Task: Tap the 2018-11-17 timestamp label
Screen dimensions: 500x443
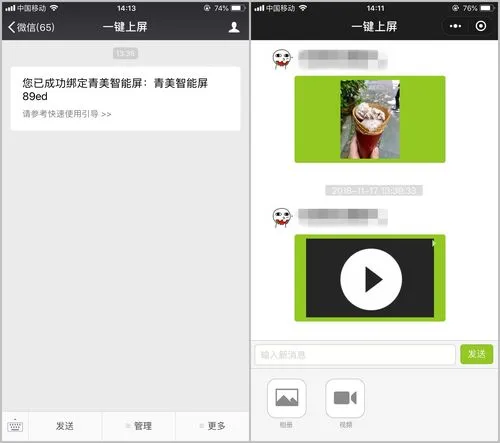Action: point(374,190)
